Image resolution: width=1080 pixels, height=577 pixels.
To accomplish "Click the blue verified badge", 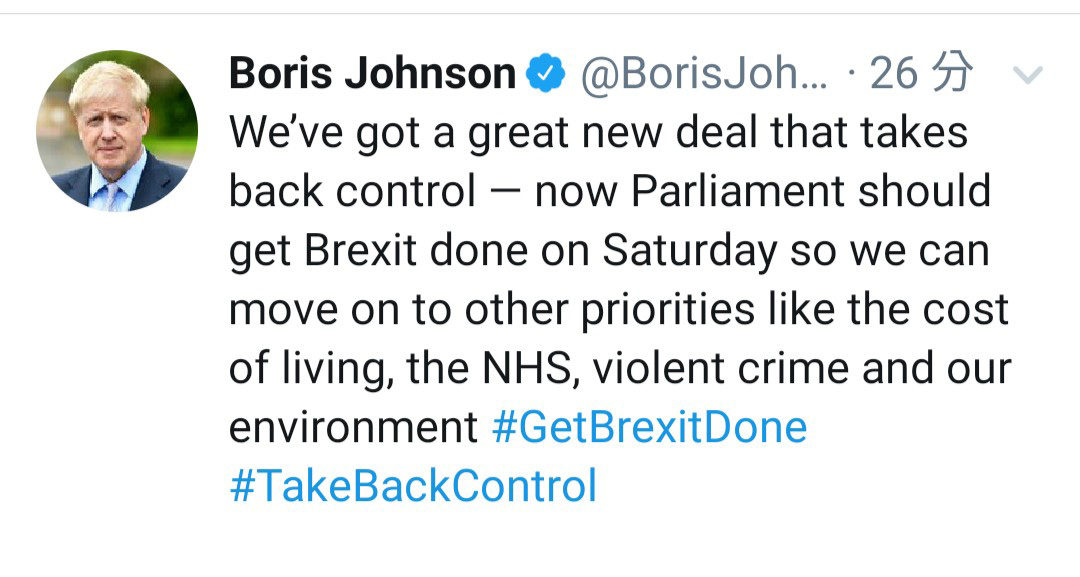I will 546,74.
